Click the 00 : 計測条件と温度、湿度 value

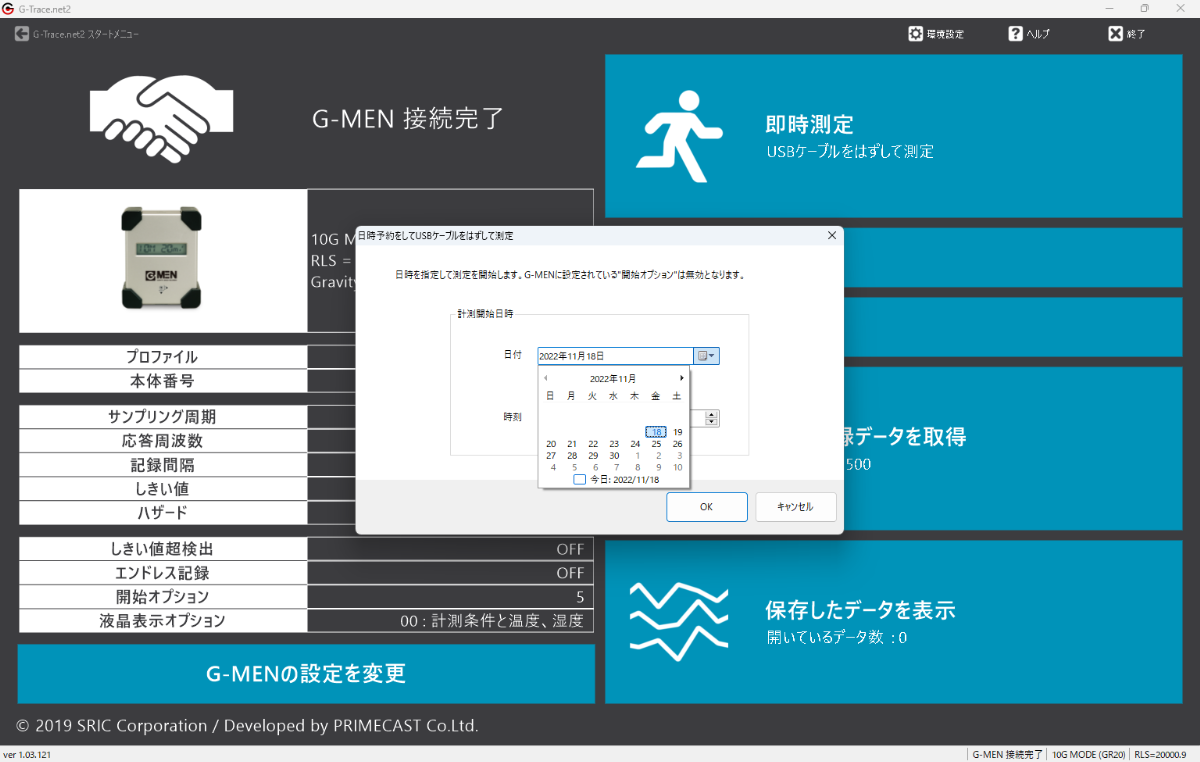pyautogui.click(x=491, y=621)
